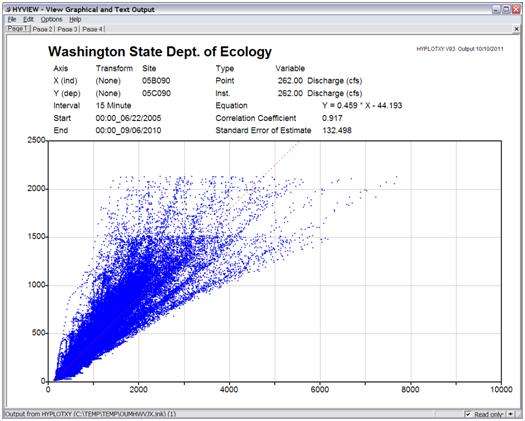
Task: Click the HYVIEW app icon in the title bar
Action: (8, 10)
